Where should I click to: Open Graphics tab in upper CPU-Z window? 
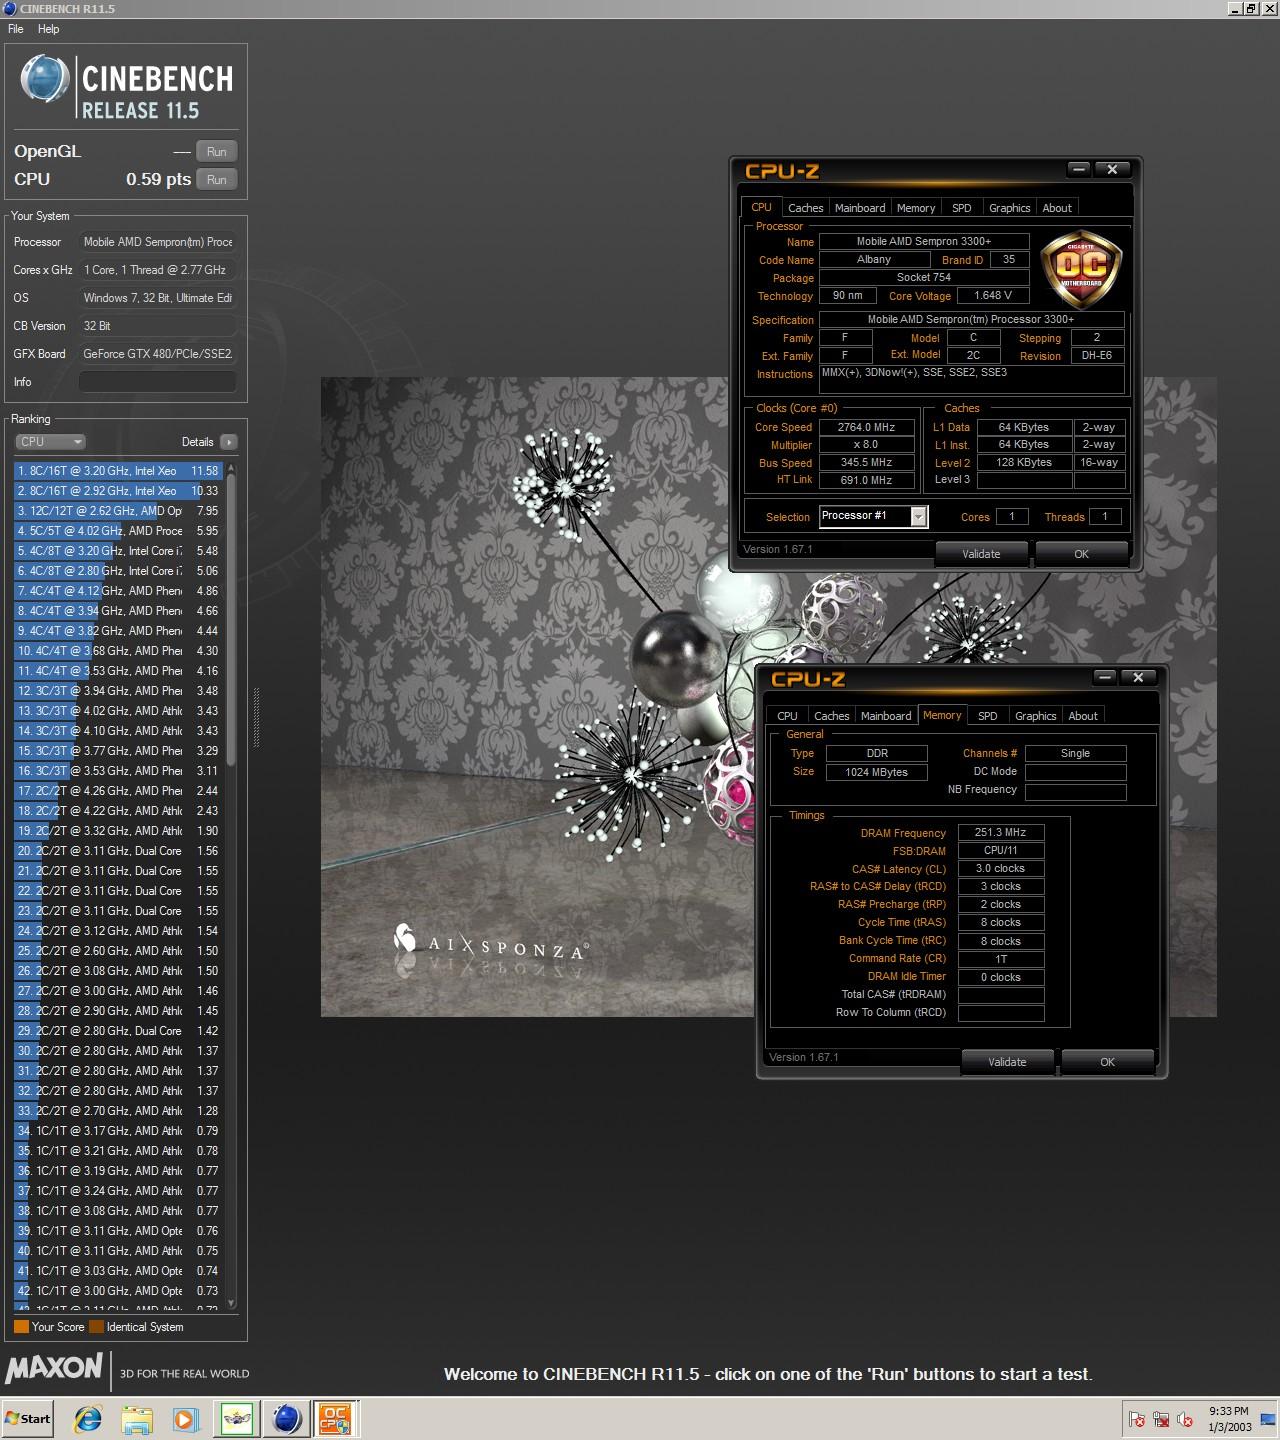point(1009,208)
